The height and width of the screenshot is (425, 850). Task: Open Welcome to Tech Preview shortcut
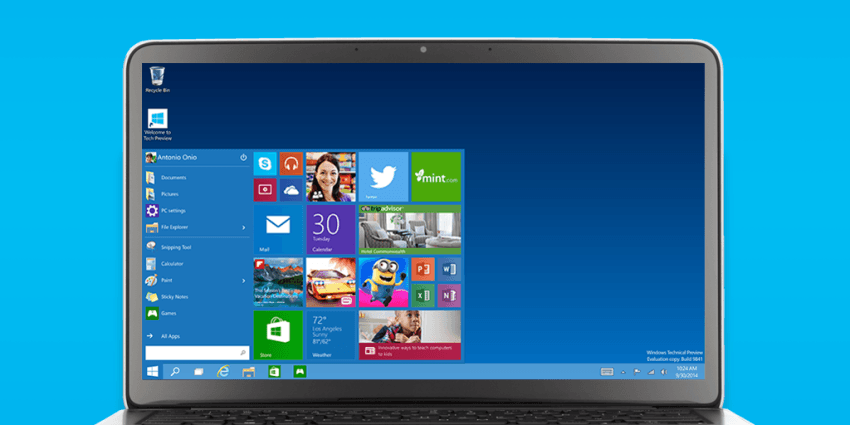(x=157, y=125)
